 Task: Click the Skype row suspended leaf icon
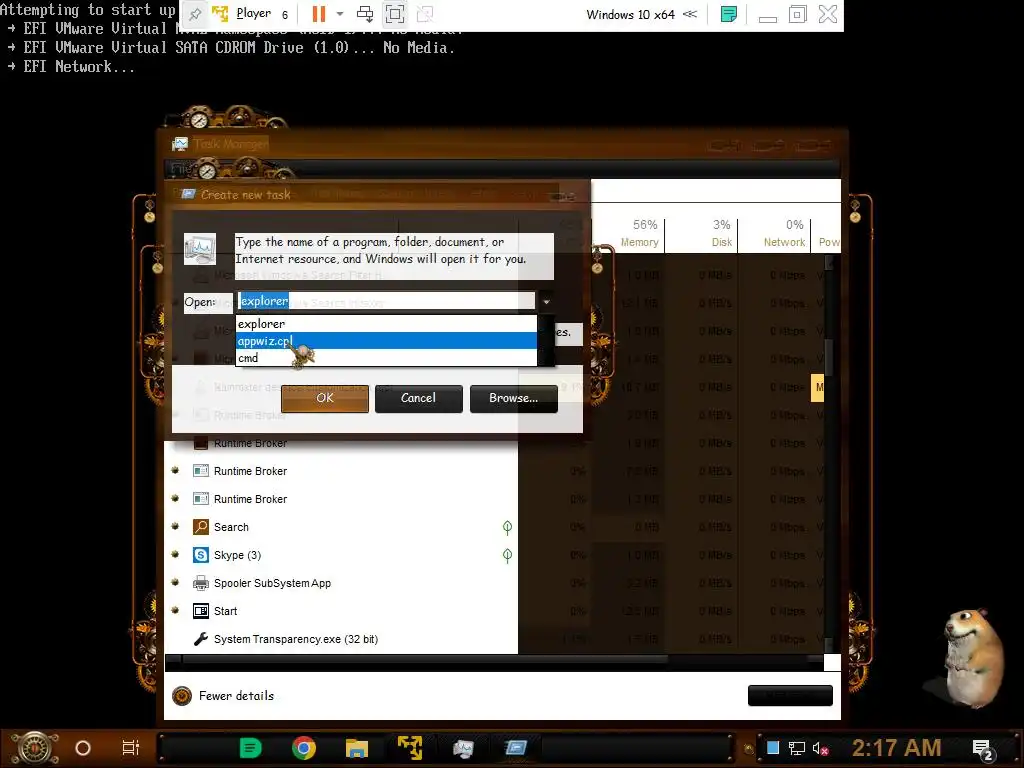tap(507, 556)
